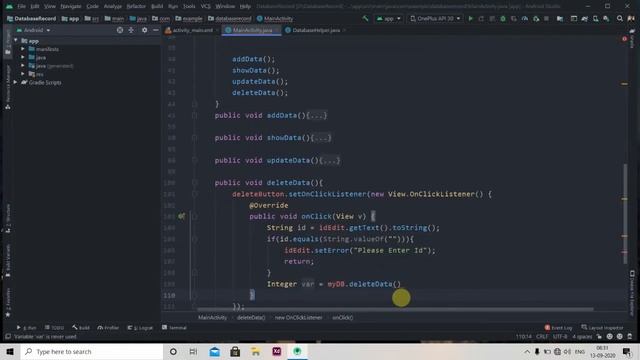
Task: Expand the Gradle Scripts node
Action: [16, 82]
